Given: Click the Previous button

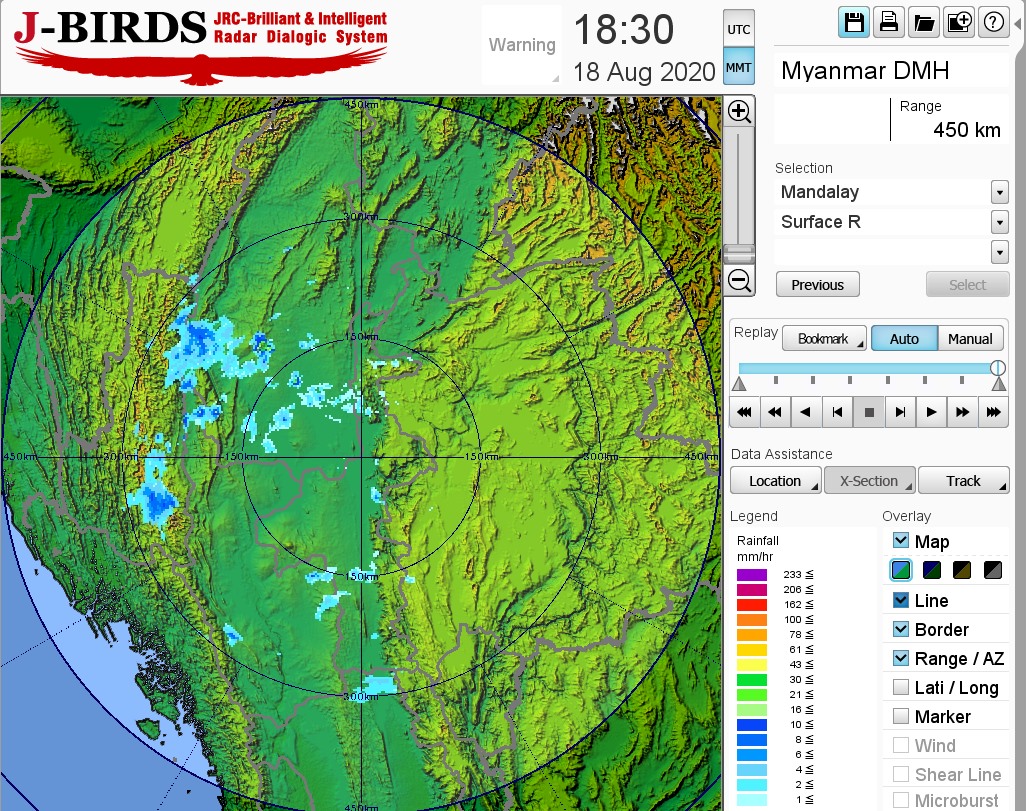Looking at the screenshot, I should tap(817, 285).
